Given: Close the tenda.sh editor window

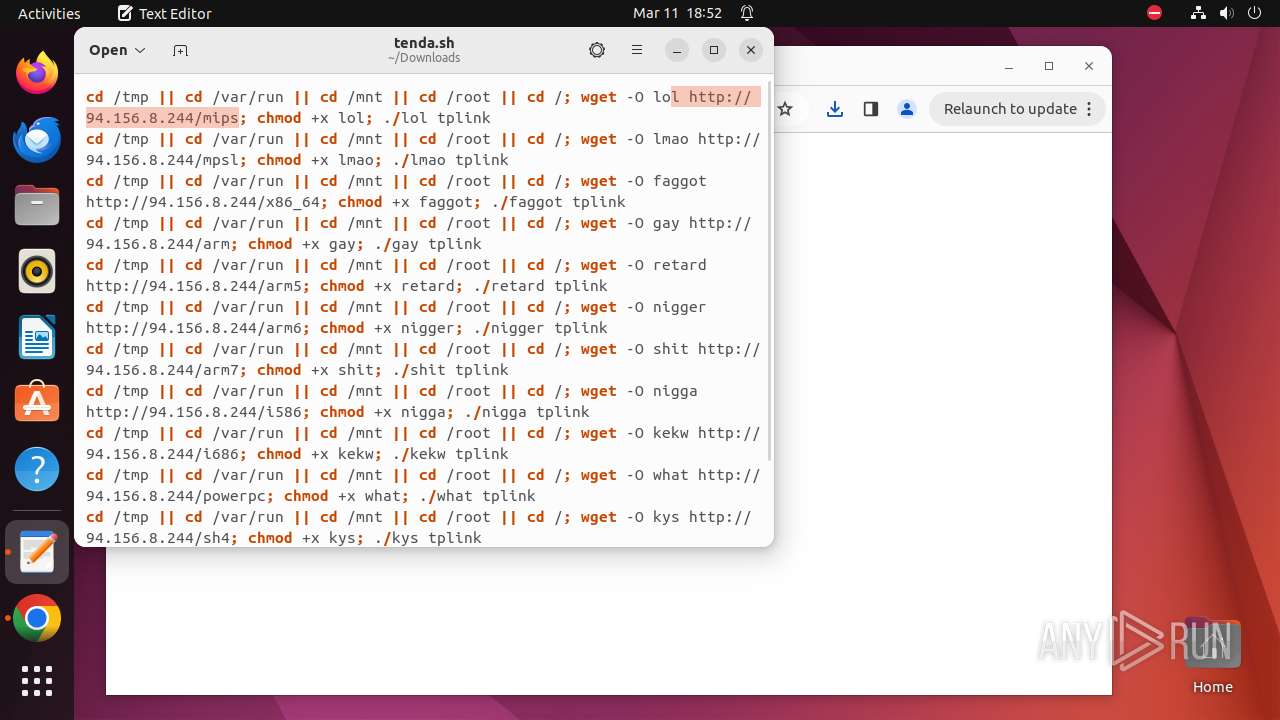Looking at the screenshot, I should [751, 50].
